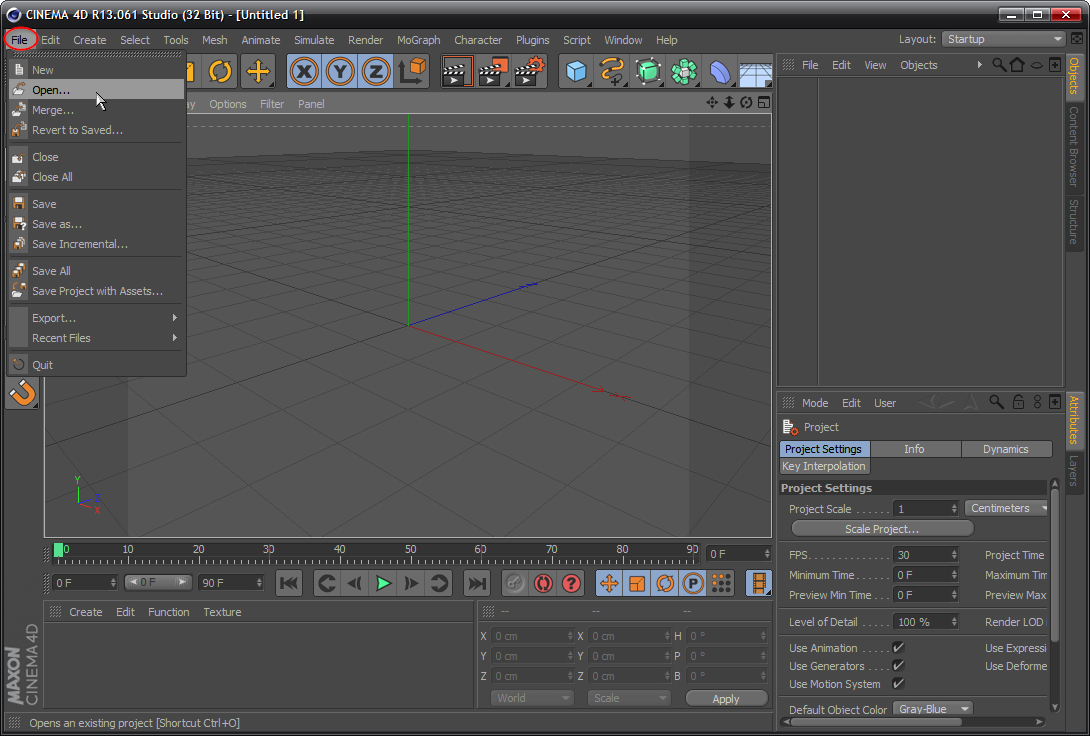1090x736 pixels.
Task: Toggle Parameter keyframe recording P icon
Action: (693, 583)
